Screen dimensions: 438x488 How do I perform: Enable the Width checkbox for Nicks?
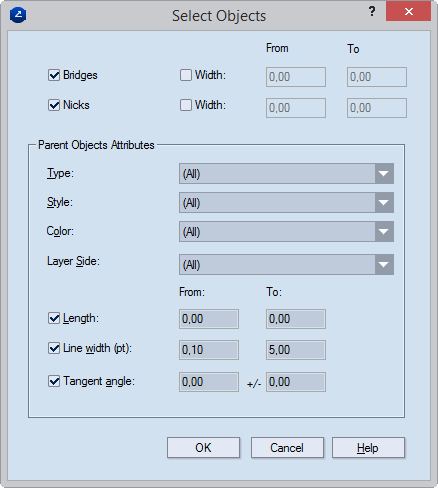click(x=186, y=105)
